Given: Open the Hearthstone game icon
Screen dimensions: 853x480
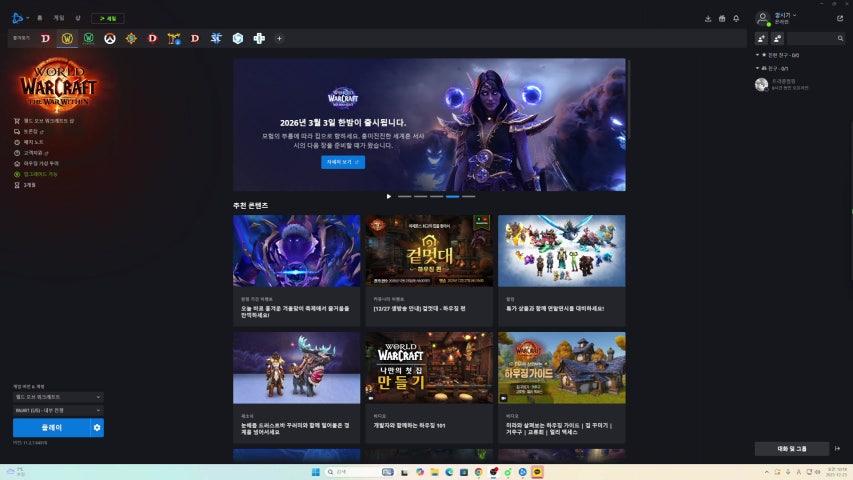Looking at the screenshot, I should [x=131, y=38].
